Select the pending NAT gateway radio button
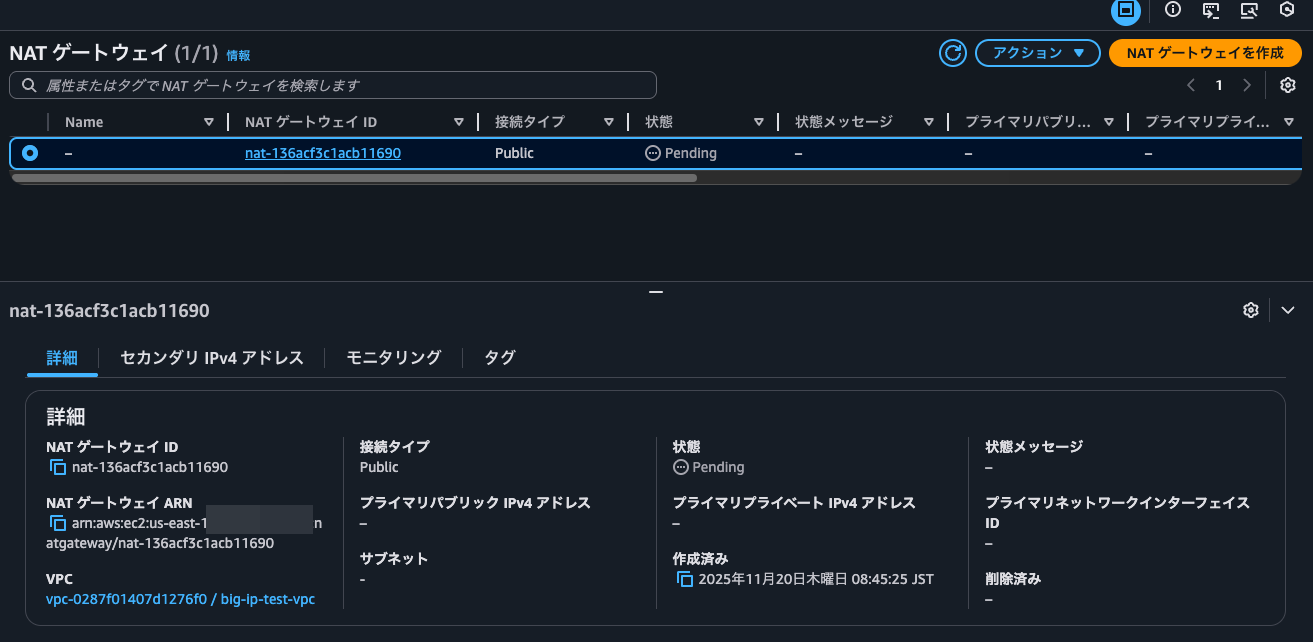This screenshot has height=642, width=1313. click(30, 152)
